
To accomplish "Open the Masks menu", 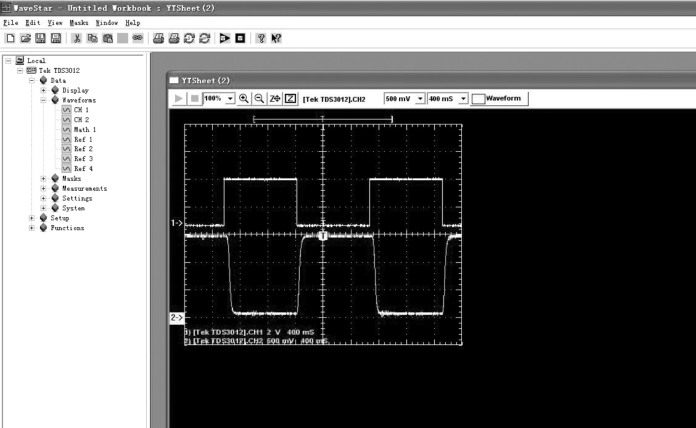I will click(x=79, y=23).
